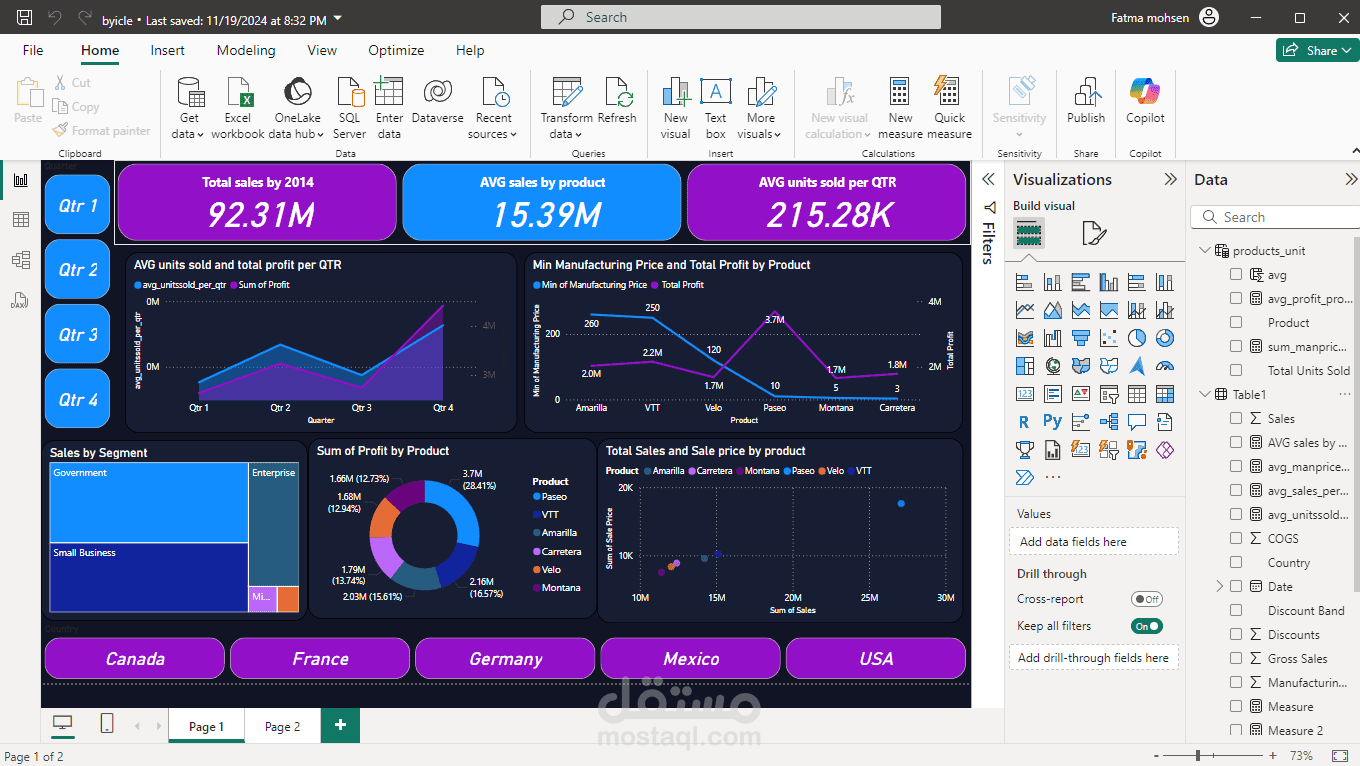This screenshot has width=1360, height=766.
Task: Check the Total Units Sold checkbox
Action: point(1237,370)
